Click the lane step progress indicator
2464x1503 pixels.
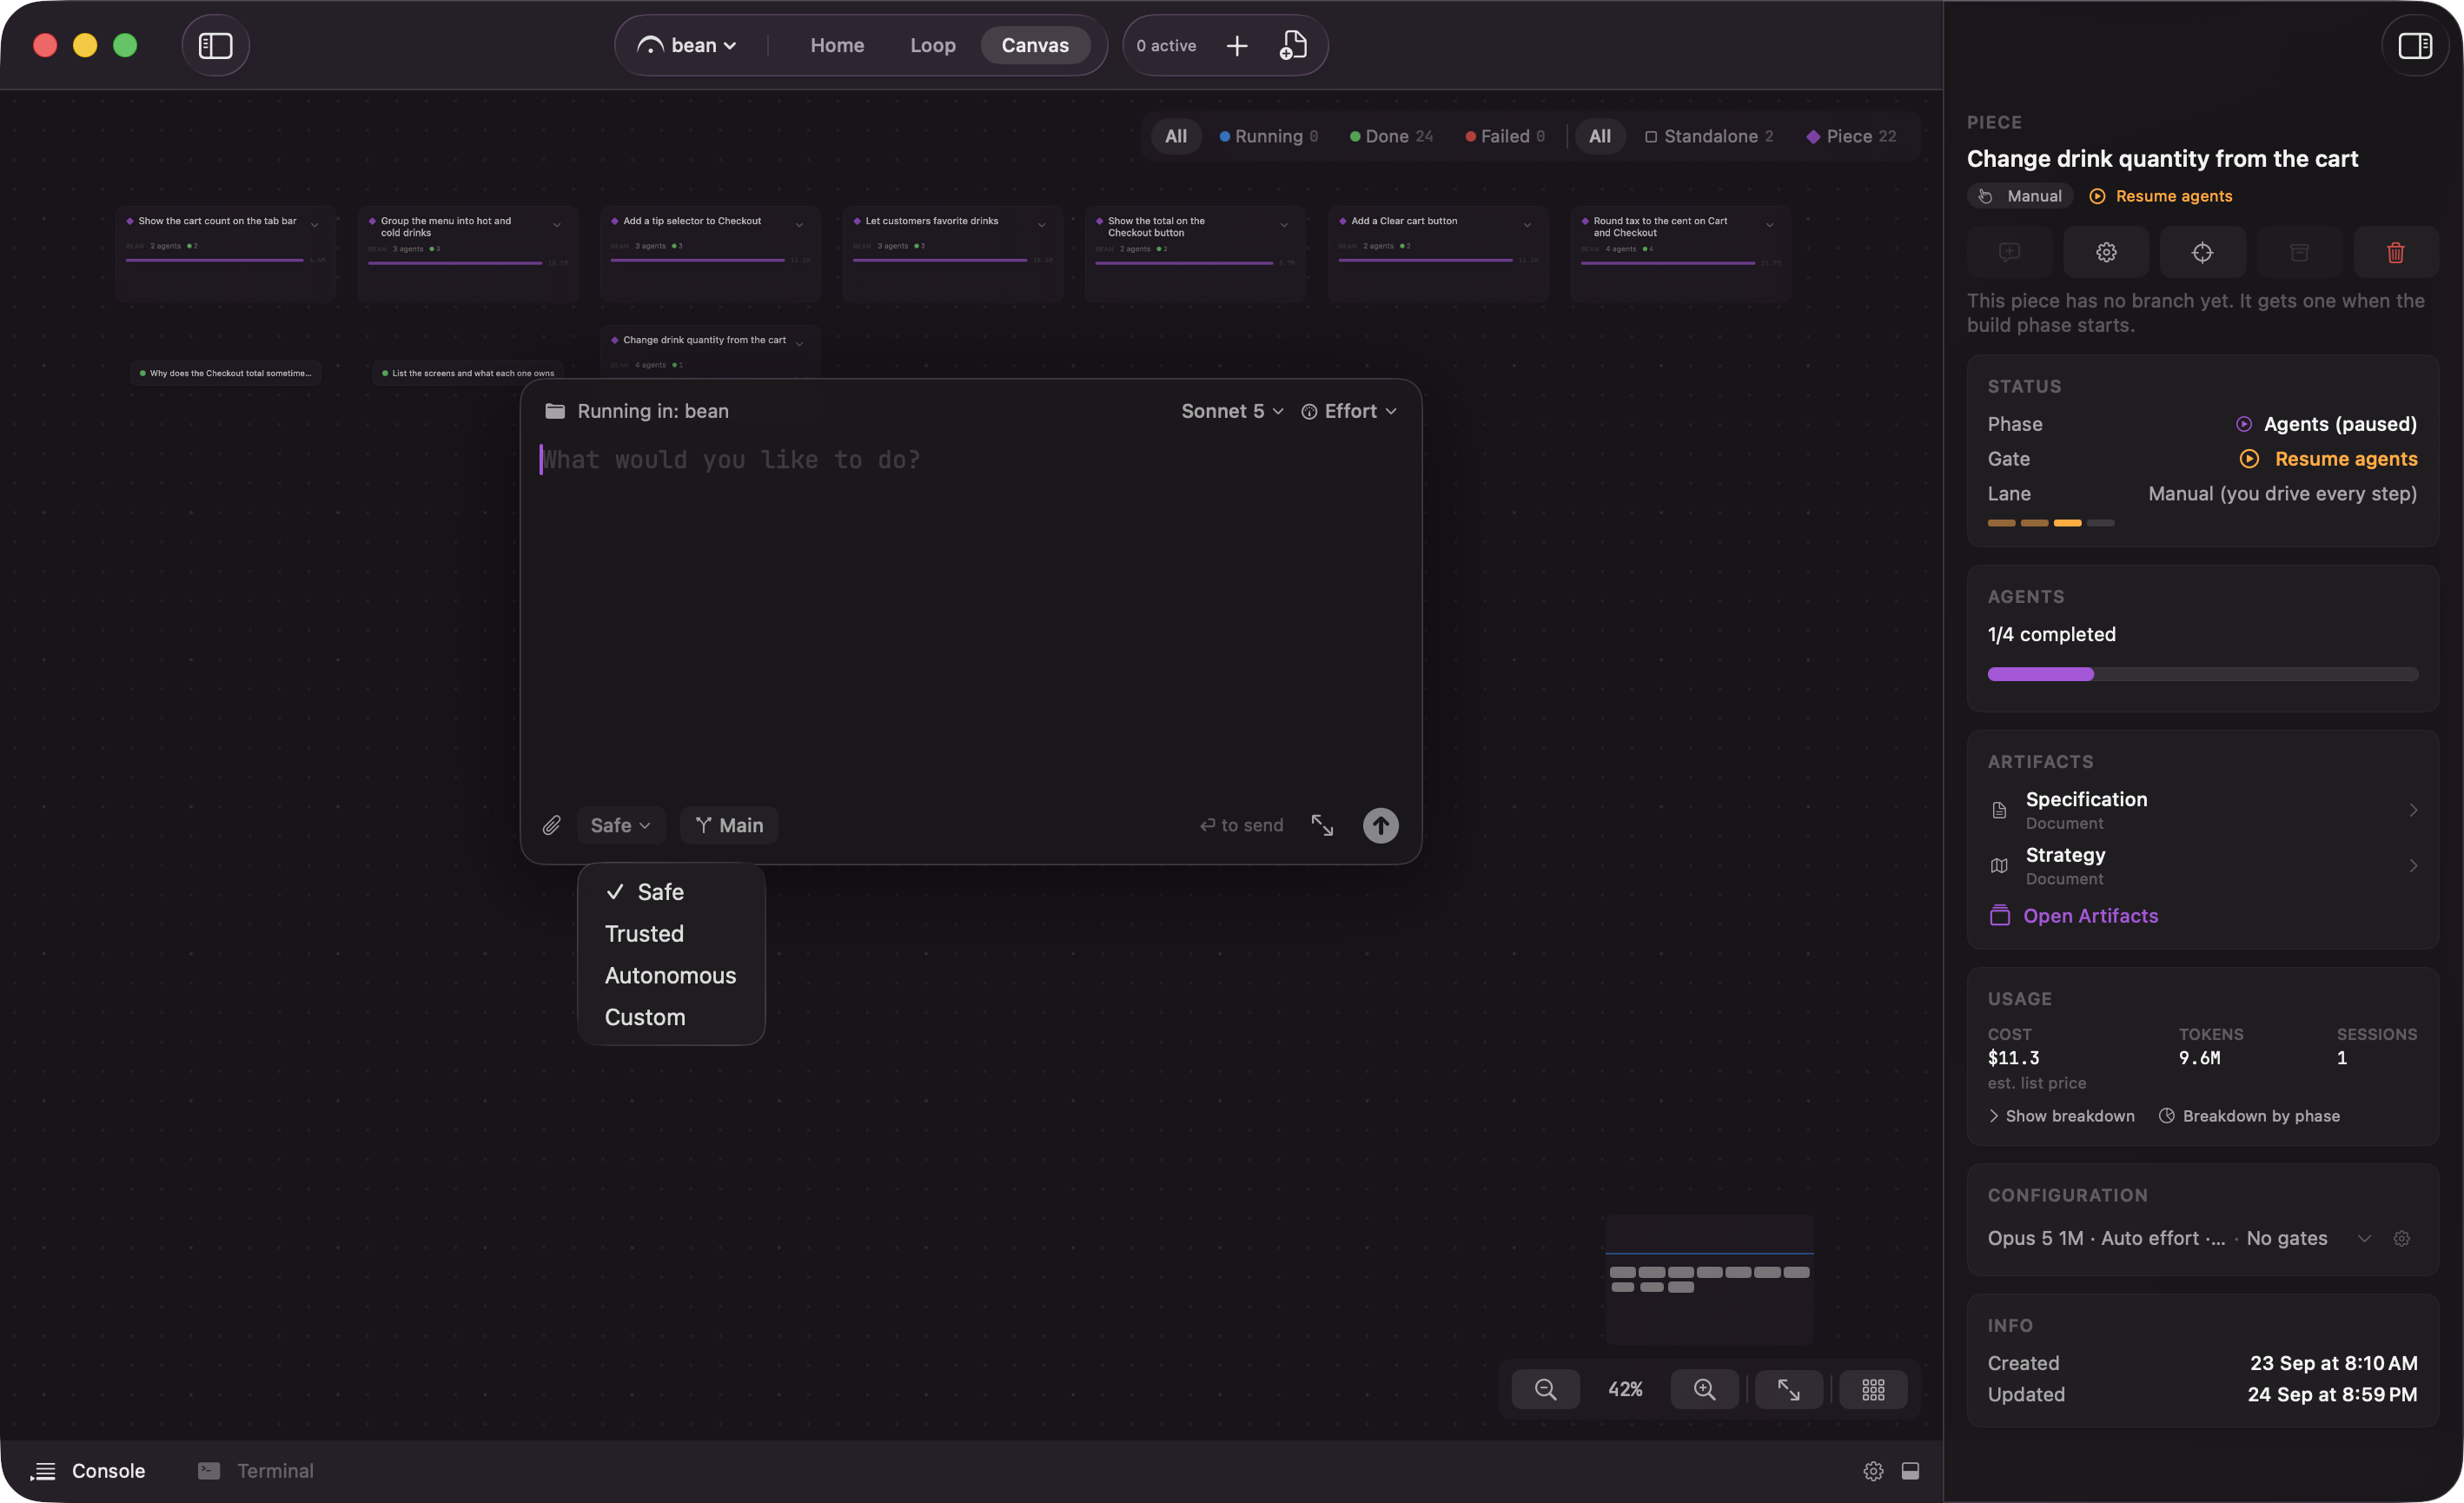[2050, 523]
